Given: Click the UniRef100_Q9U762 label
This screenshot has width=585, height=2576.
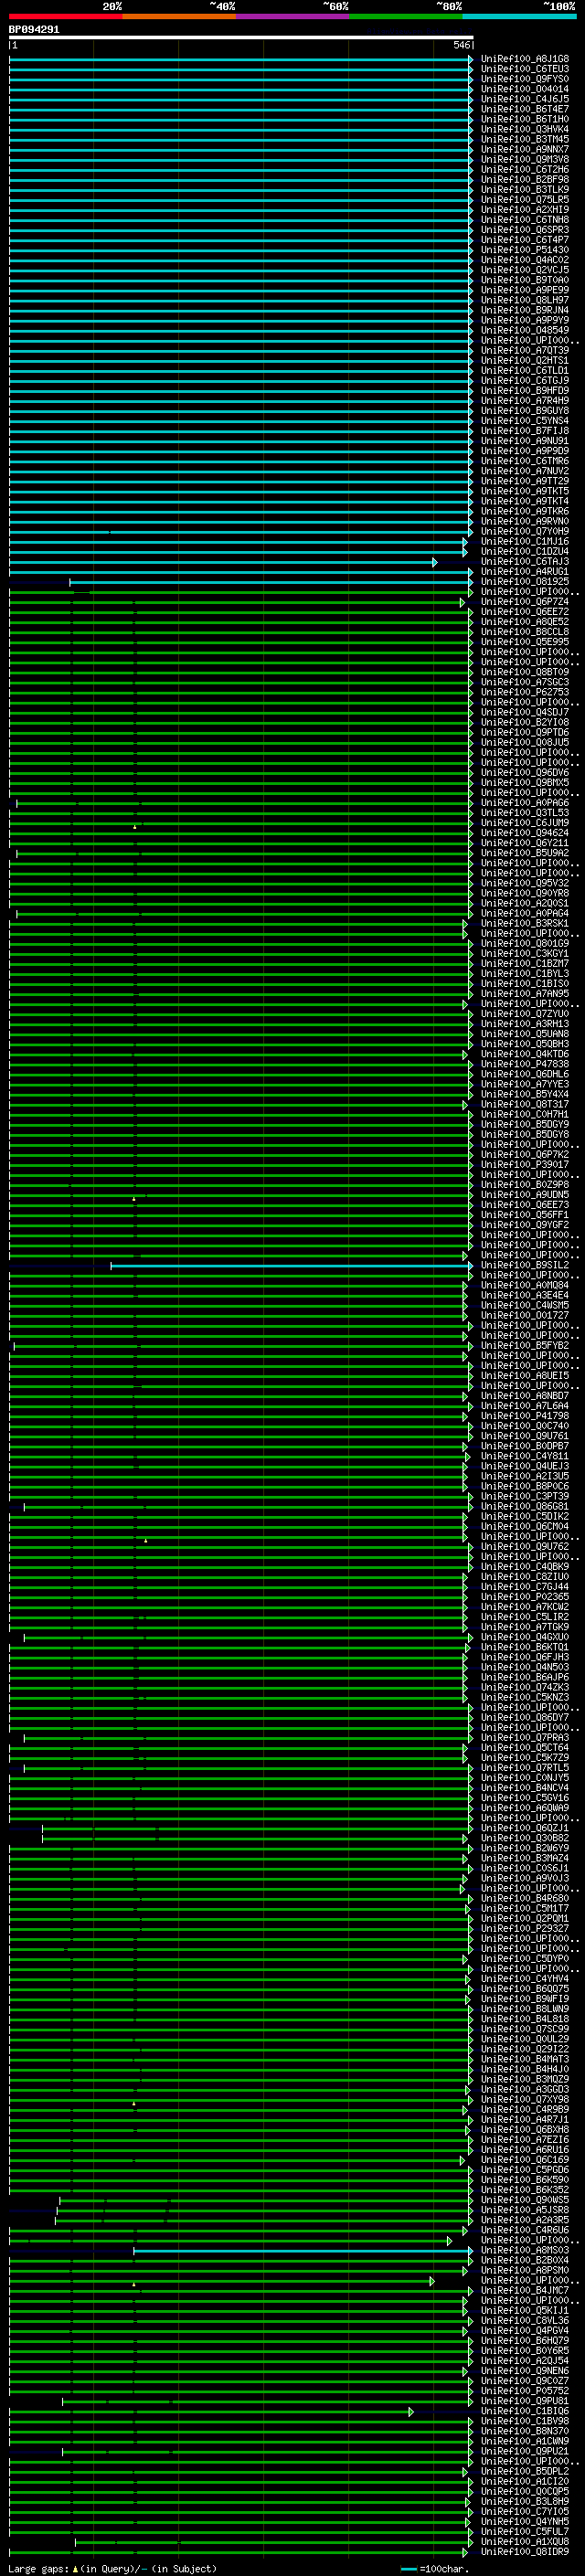Looking at the screenshot, I should tap(525, 1547).
